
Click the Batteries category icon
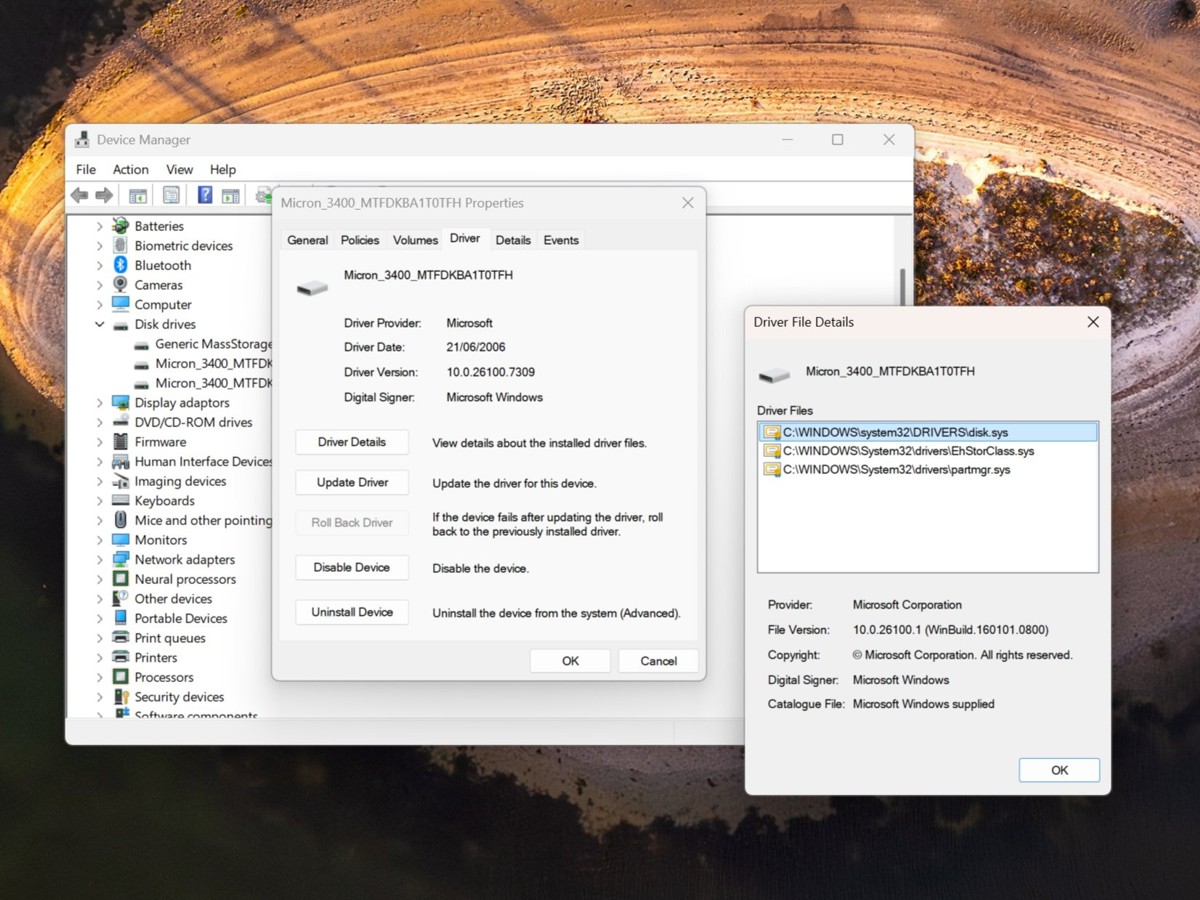[x=119, y=226]
